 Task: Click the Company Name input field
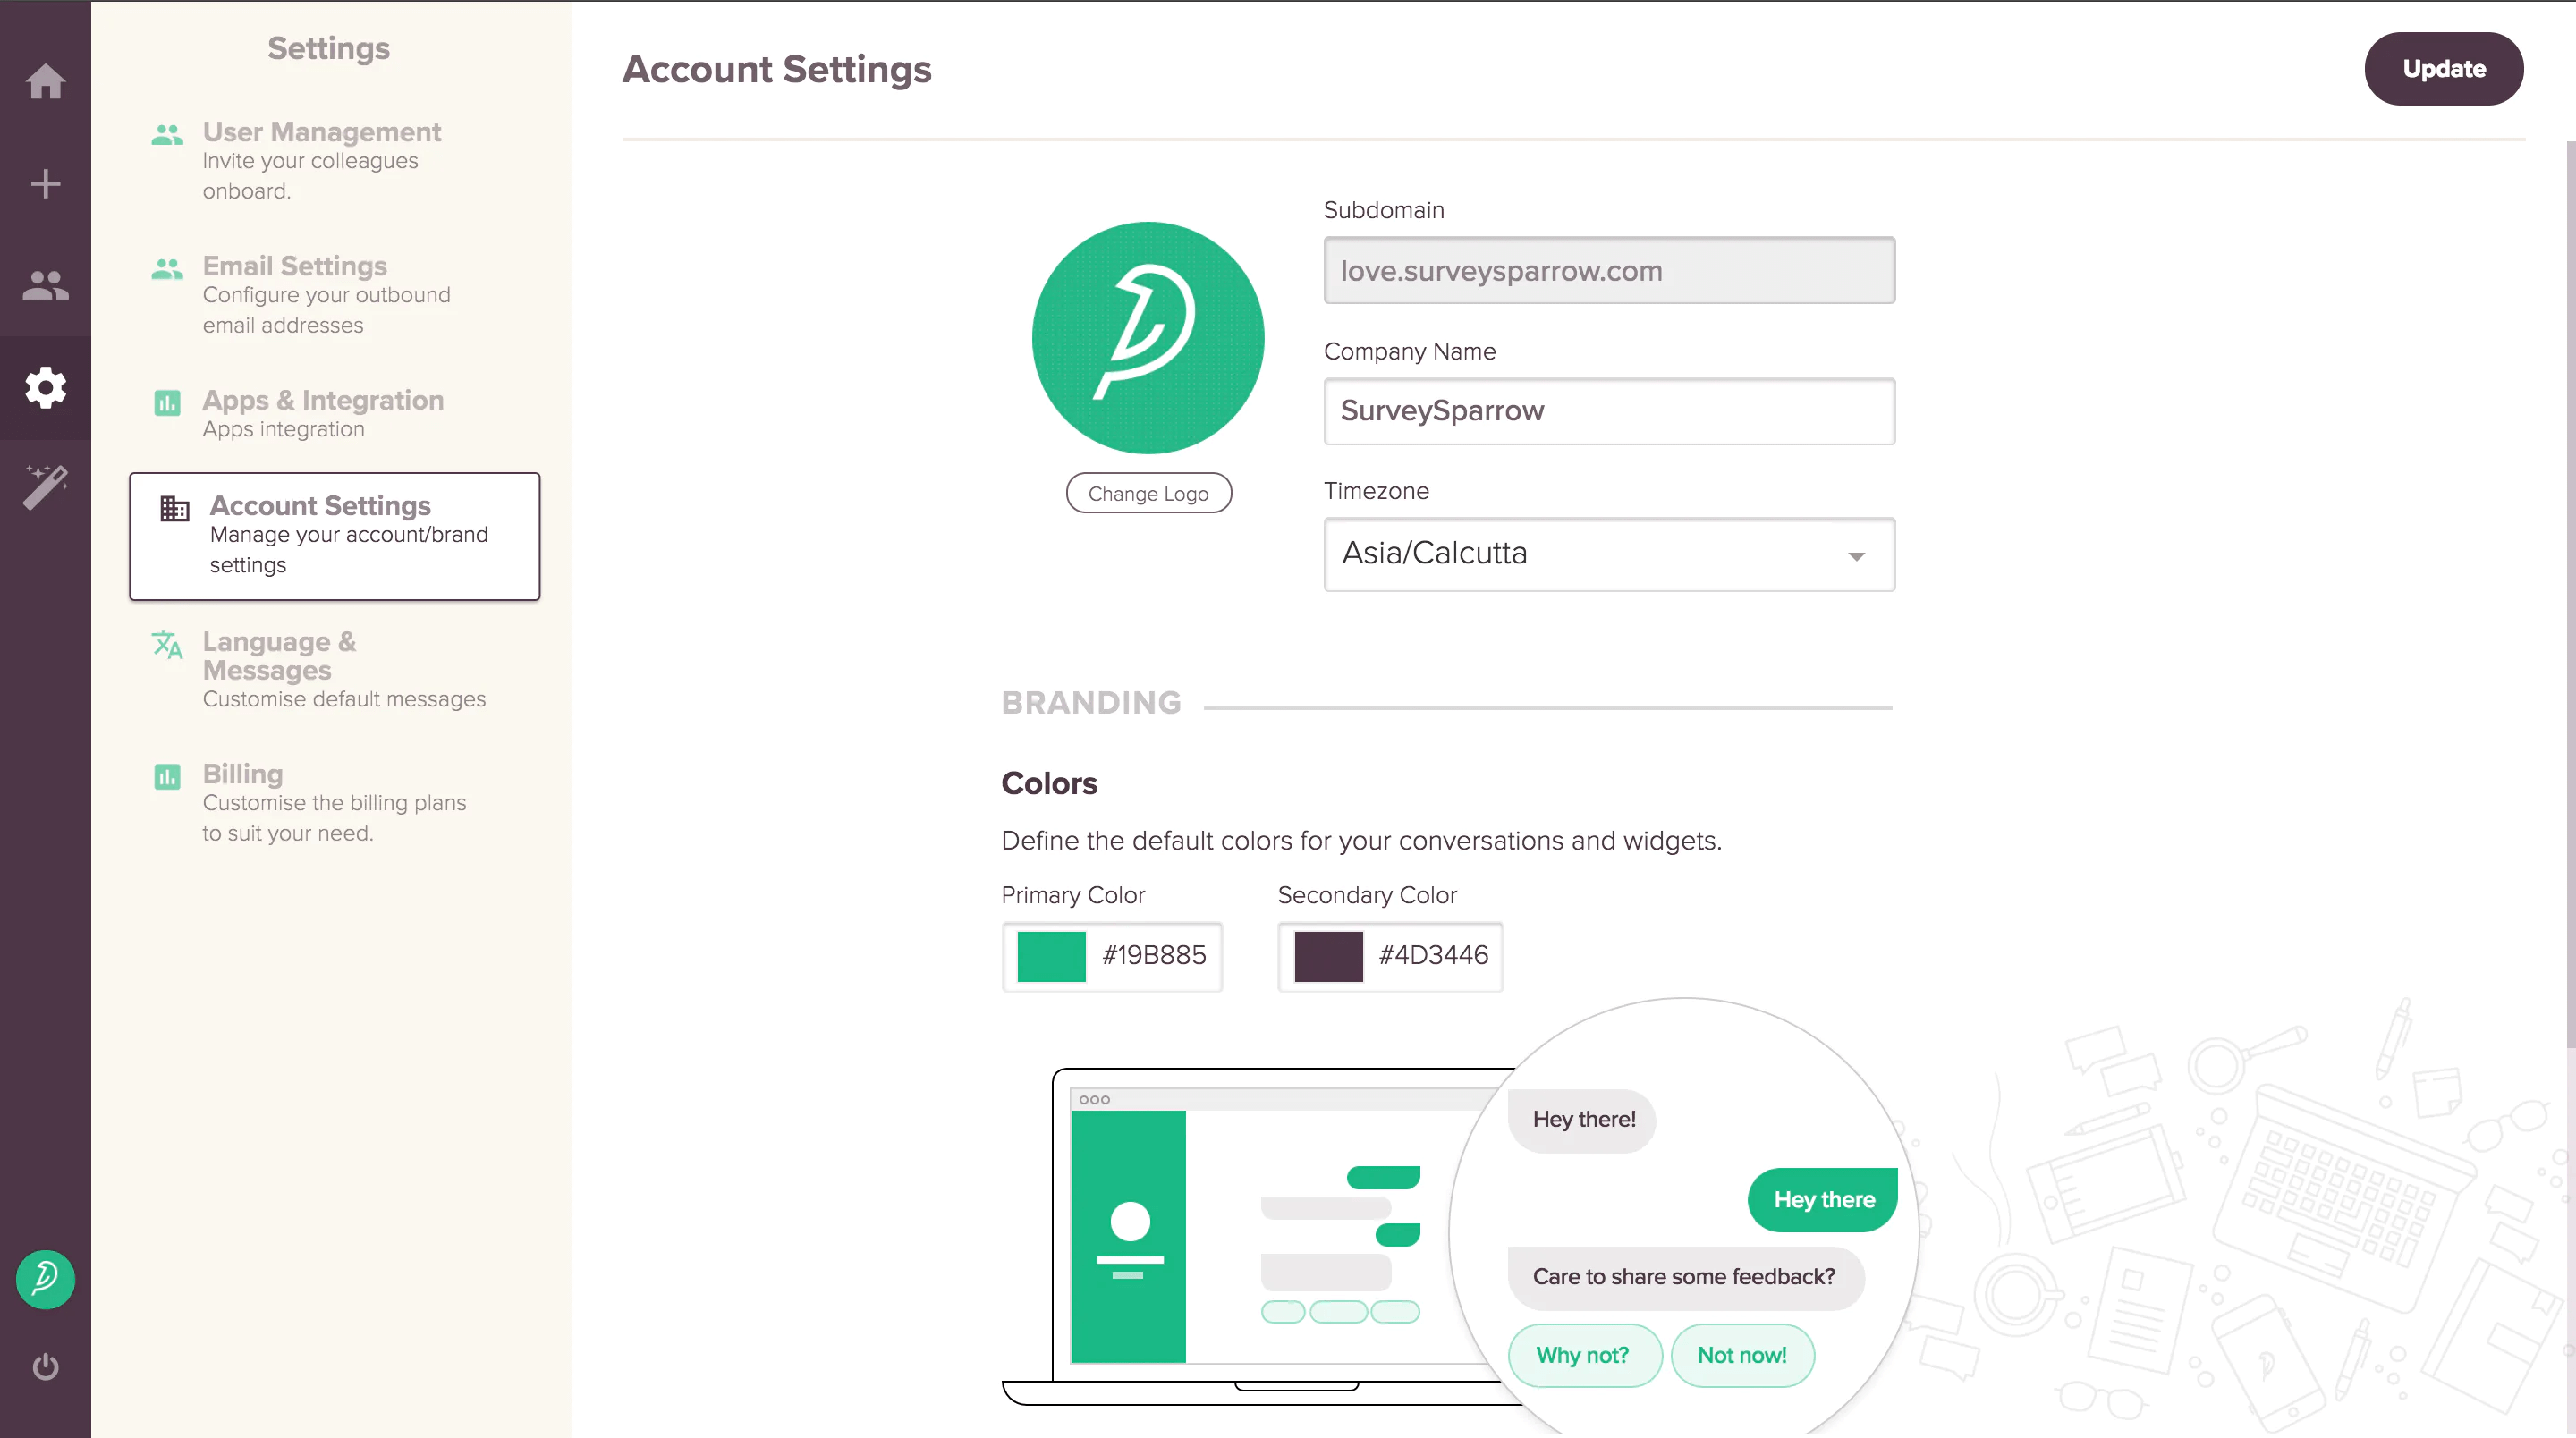click(x=1608, y=411)
